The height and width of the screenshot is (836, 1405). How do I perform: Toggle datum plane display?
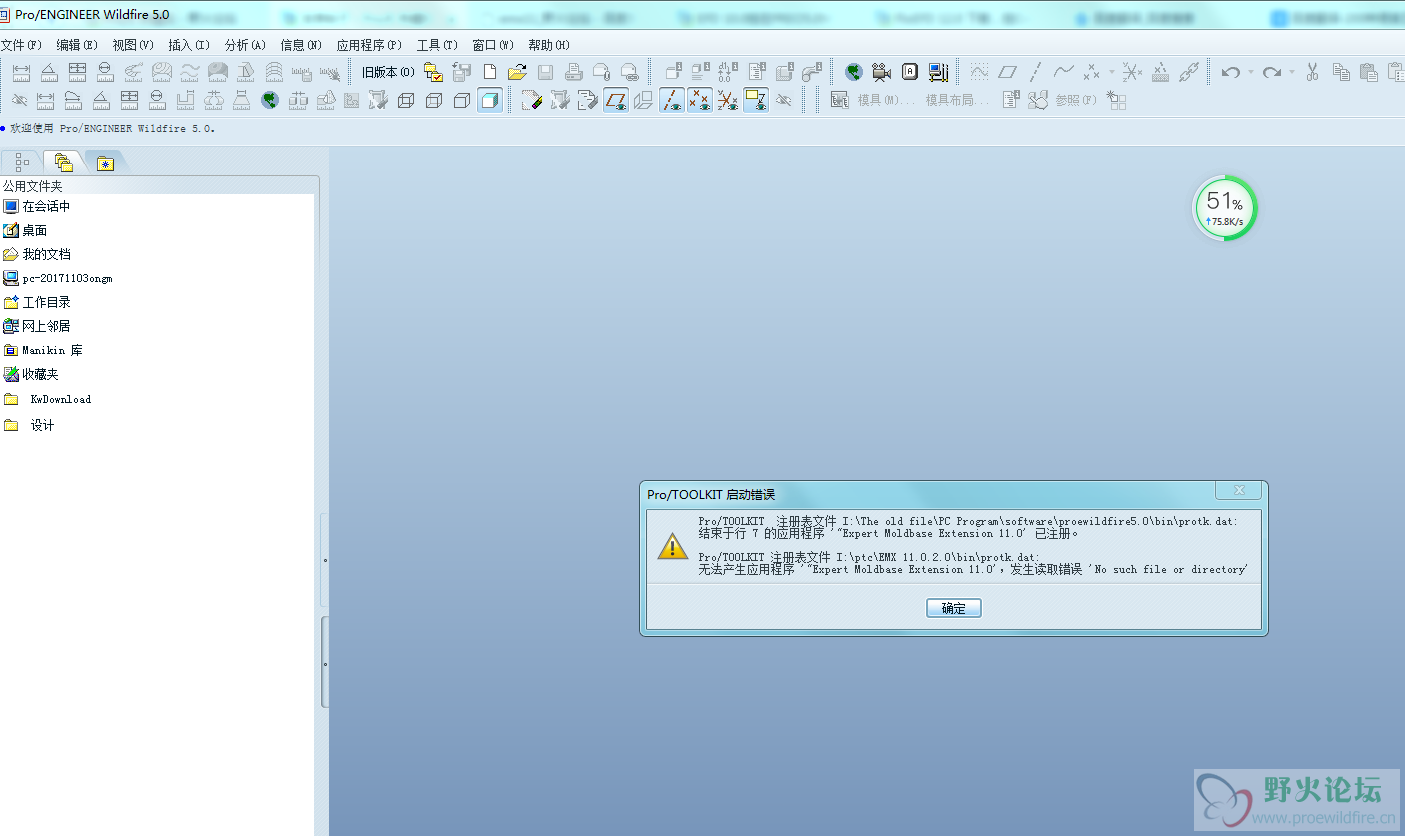pyautogui.click(x=616, y=100)
